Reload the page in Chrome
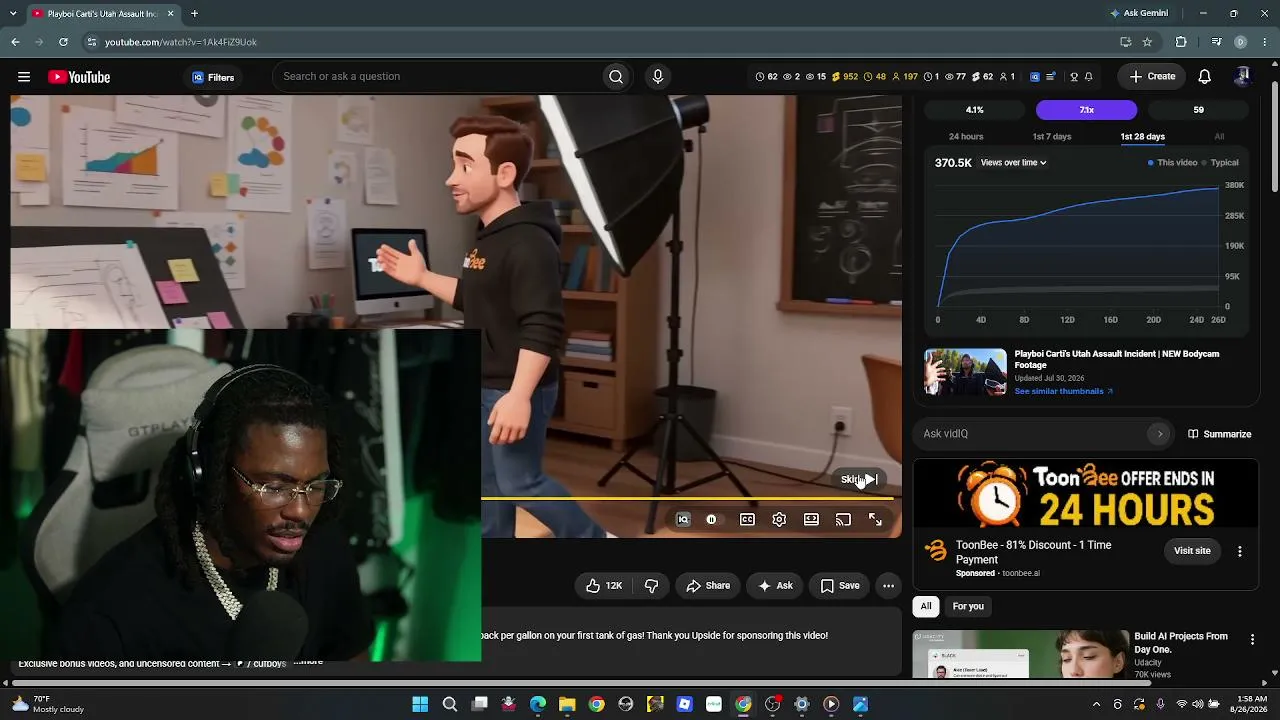 [63, 42]
